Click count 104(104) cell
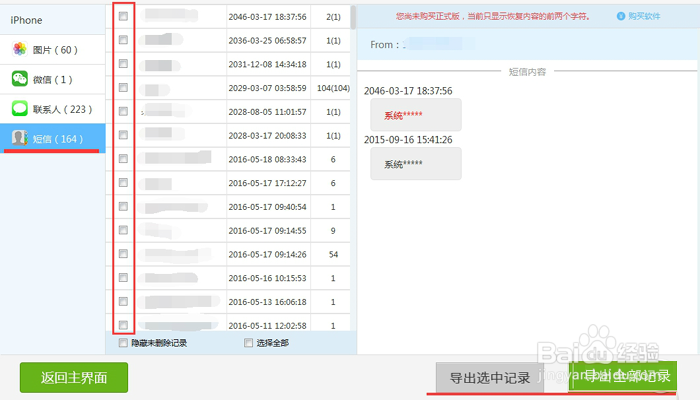Image resolution: width=700 pixels, height=400 pixels. pos(333,88)
